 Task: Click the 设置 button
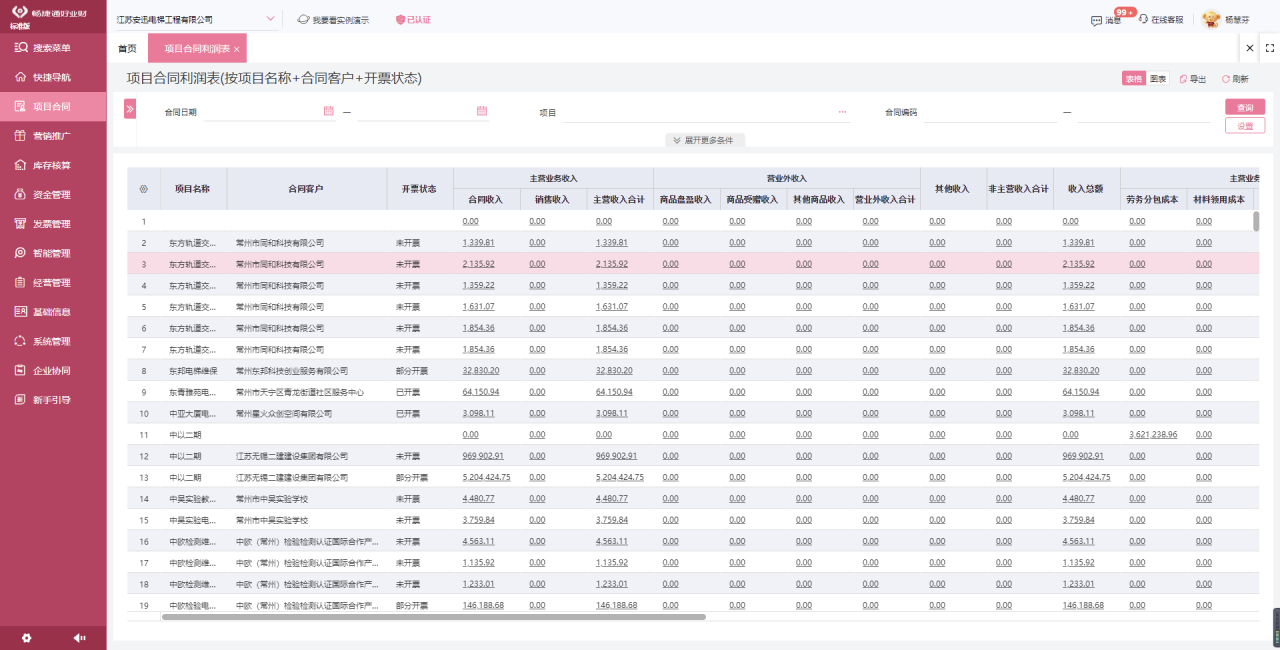tap(1245, 126)
